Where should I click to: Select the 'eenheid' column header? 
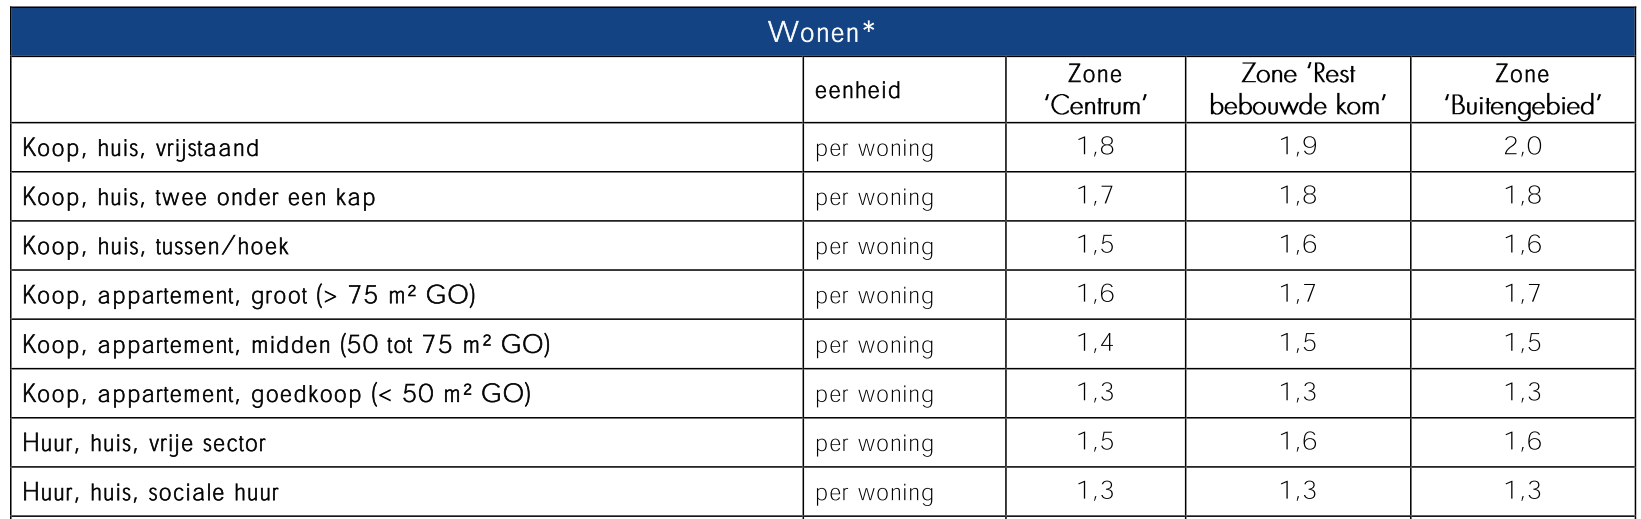coord(858,90)
